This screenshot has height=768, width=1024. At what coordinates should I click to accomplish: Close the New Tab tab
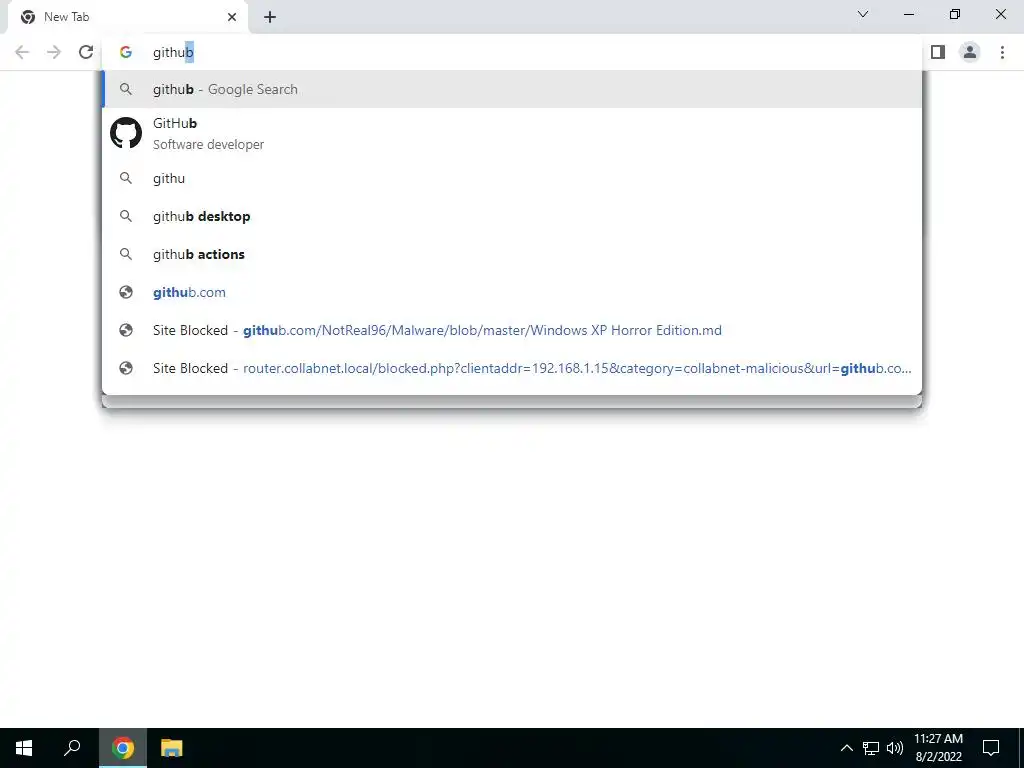coord(232,17)
